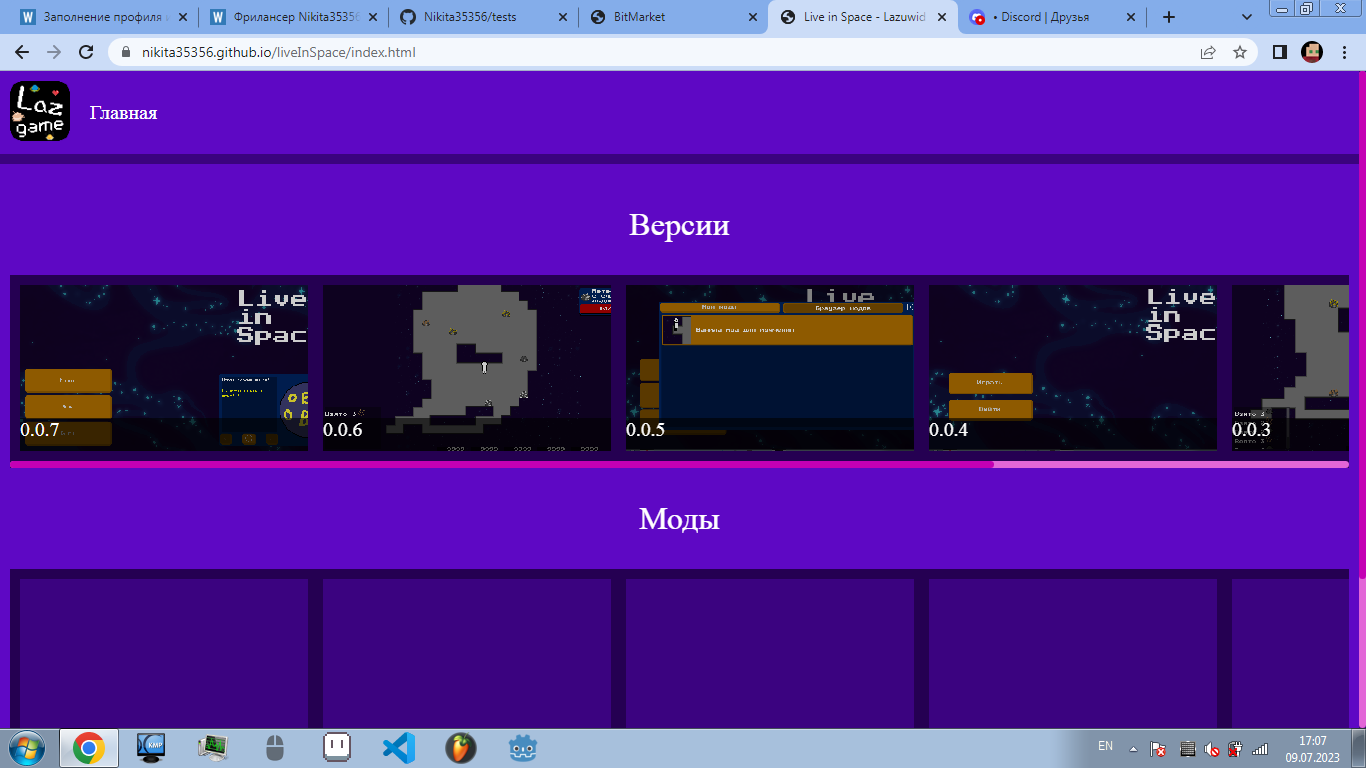Image resolution: width=1366 pixels, height=768 pixels.
Task: Switch to BitMarket tab
Action: coord(672,17)
